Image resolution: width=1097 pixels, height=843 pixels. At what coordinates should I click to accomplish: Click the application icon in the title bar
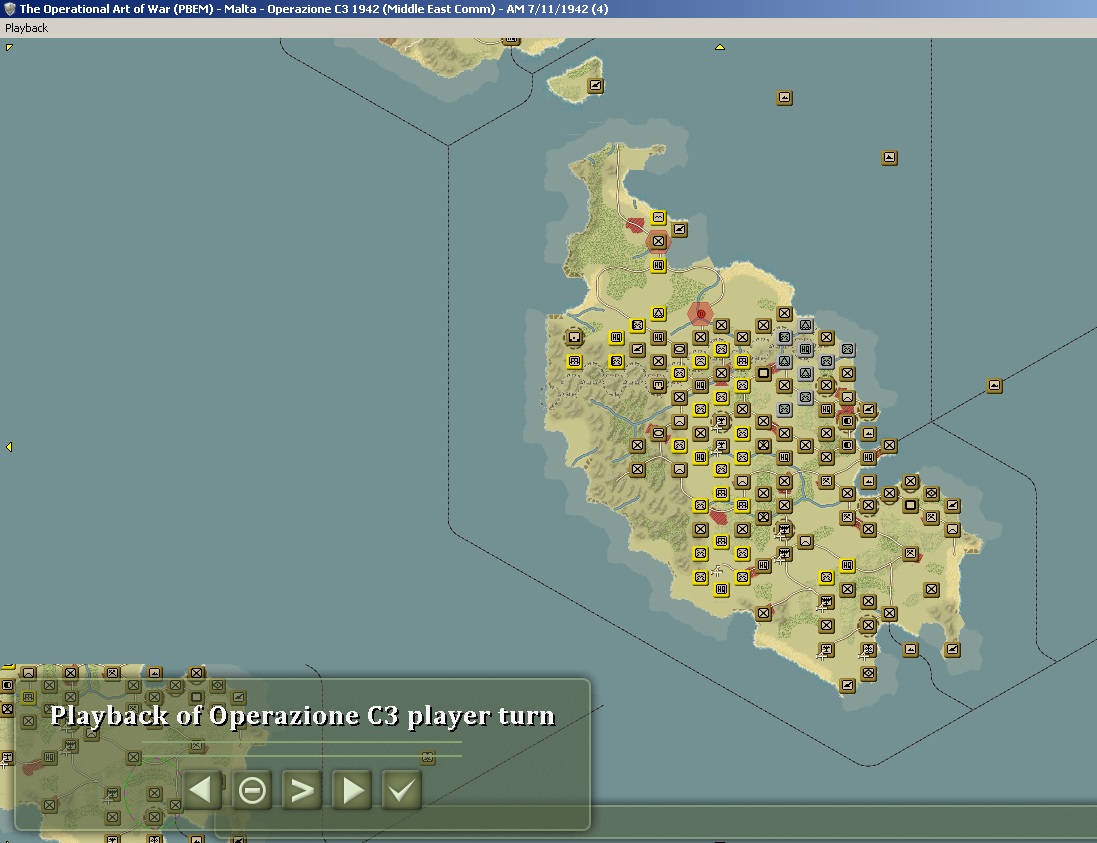[x=10, y=9]
